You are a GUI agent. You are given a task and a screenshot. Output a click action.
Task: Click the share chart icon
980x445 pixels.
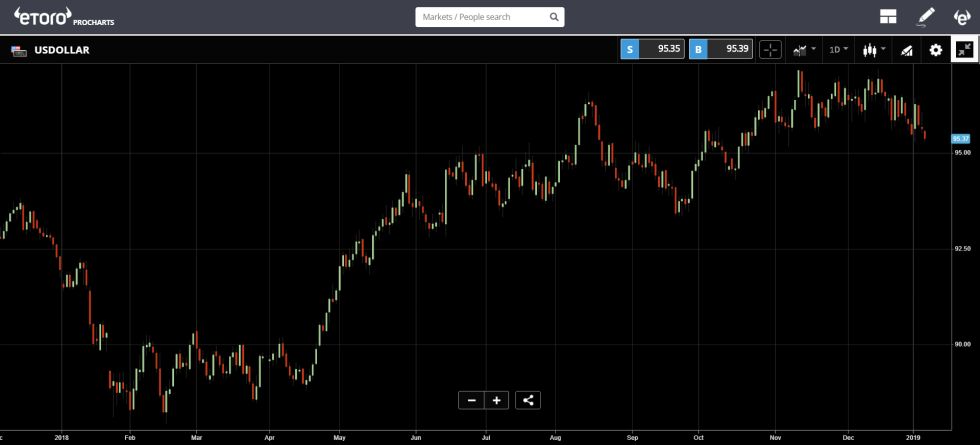528,400
